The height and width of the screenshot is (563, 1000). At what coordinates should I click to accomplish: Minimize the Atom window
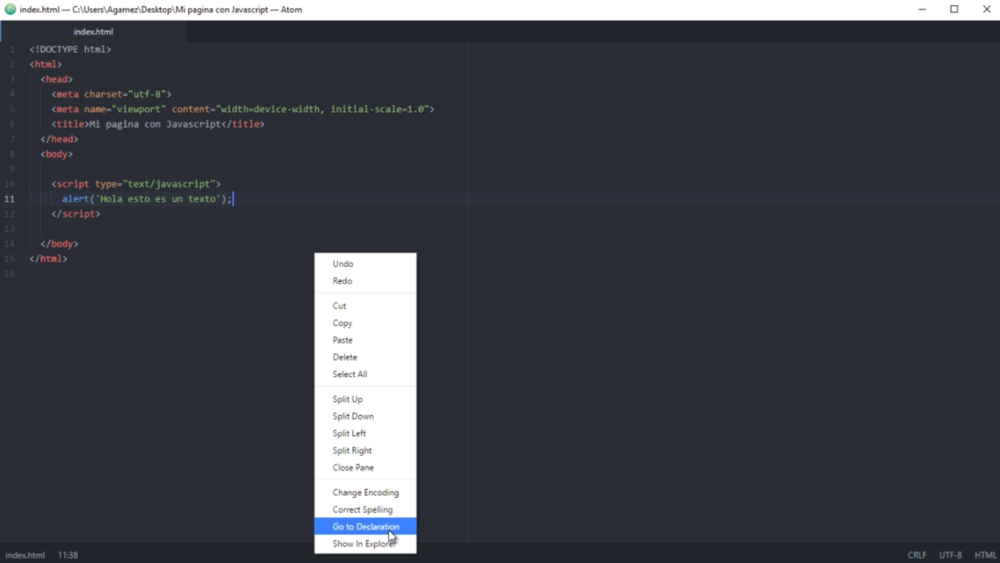click(922, 10)
